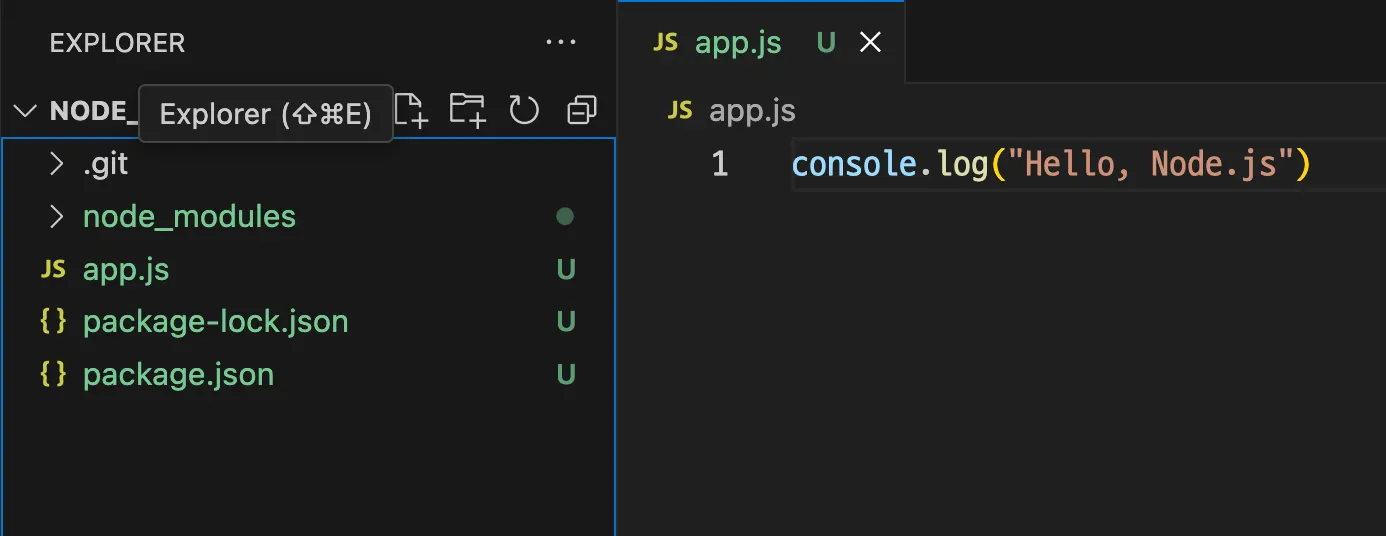Click the New Folder icon
Image resolution: width=1386 pixels, height=536 pixels.
click(x=466, y=111)
